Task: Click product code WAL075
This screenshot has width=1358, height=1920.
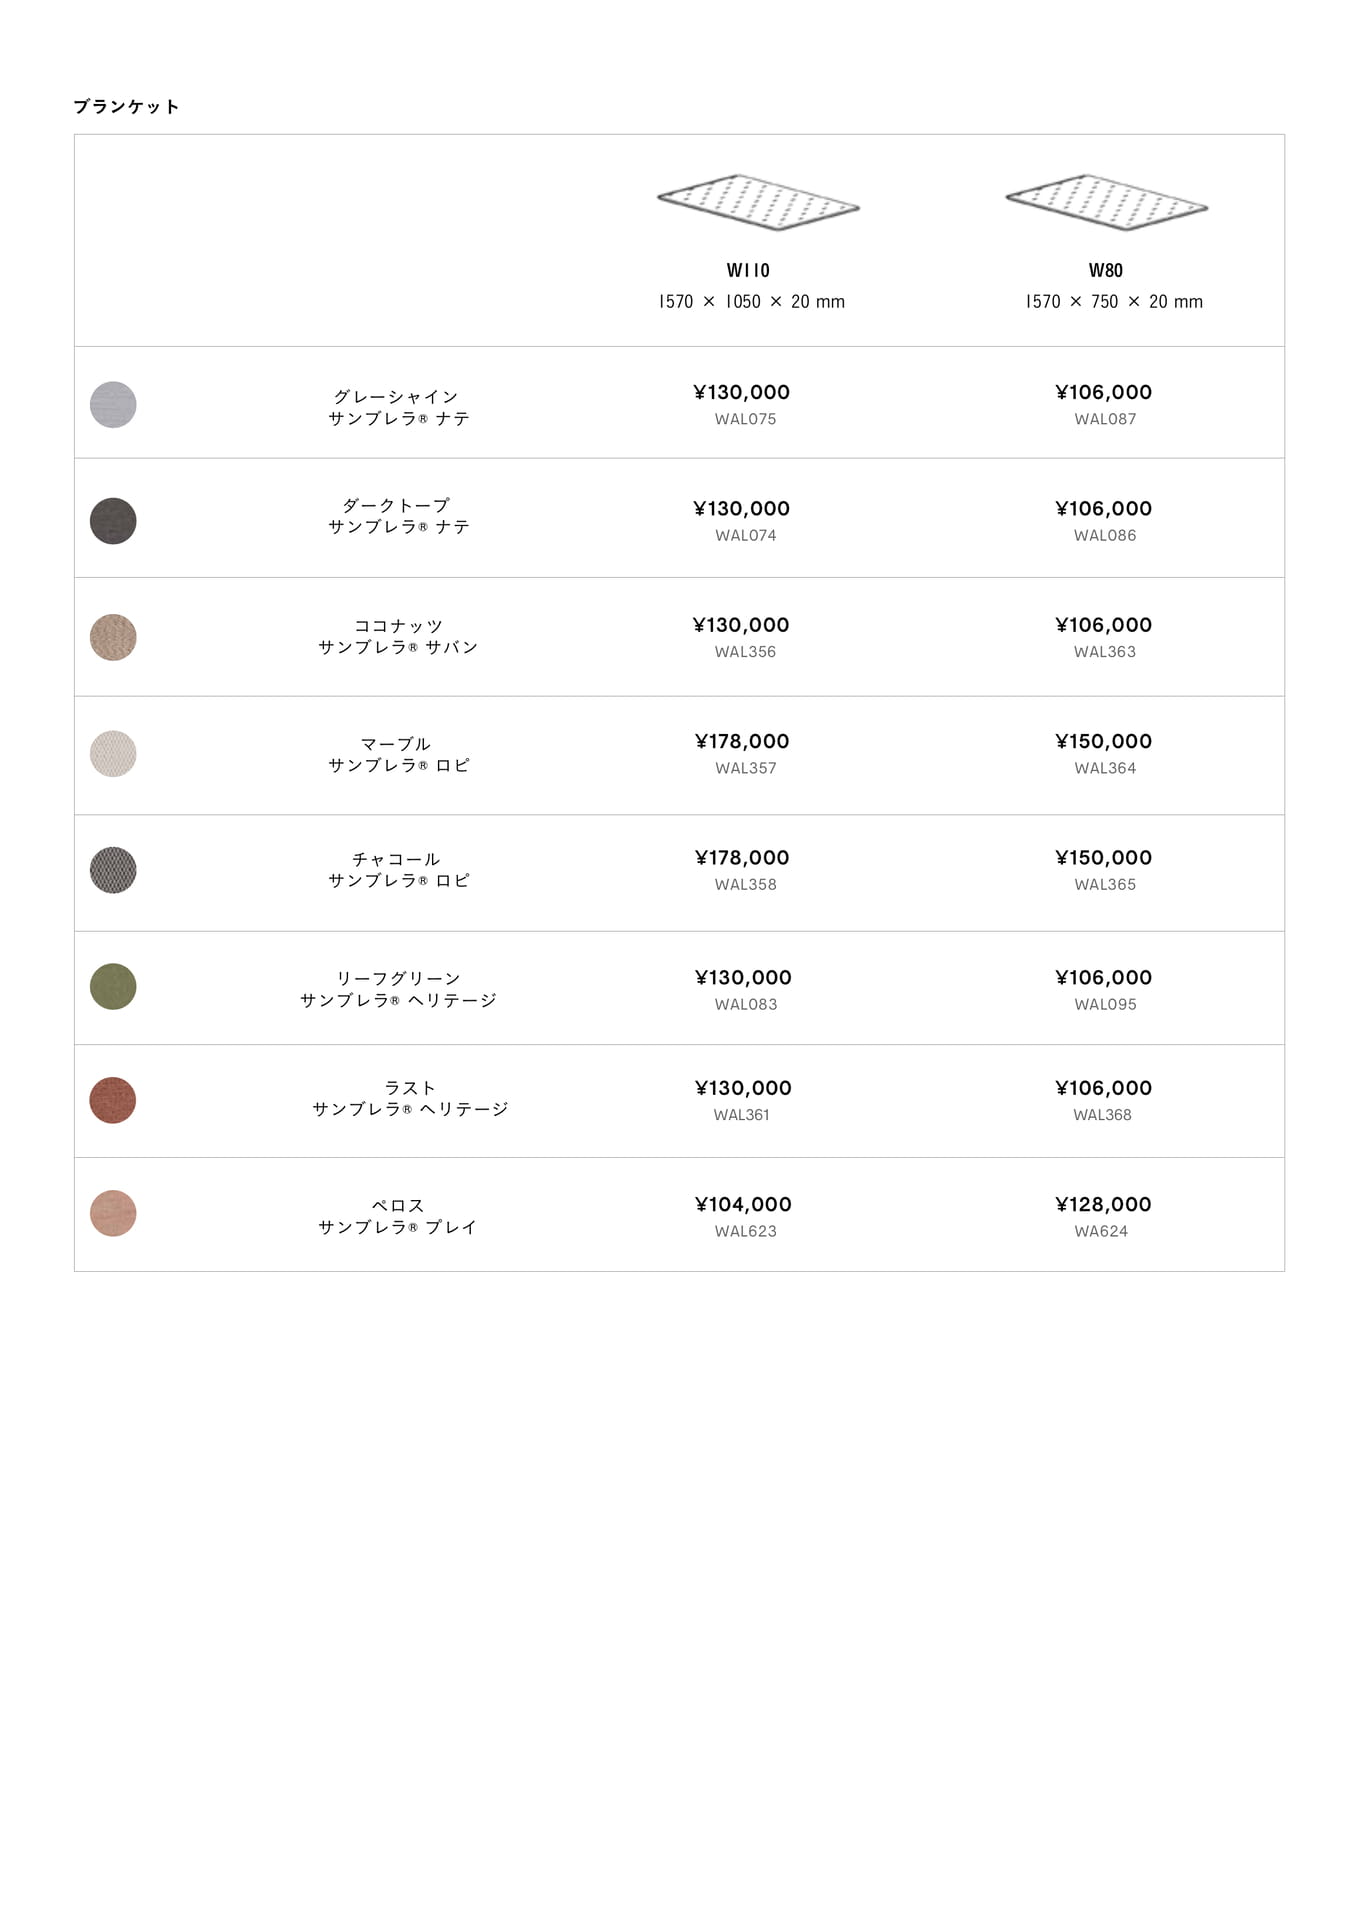Action: coord(745,419)
